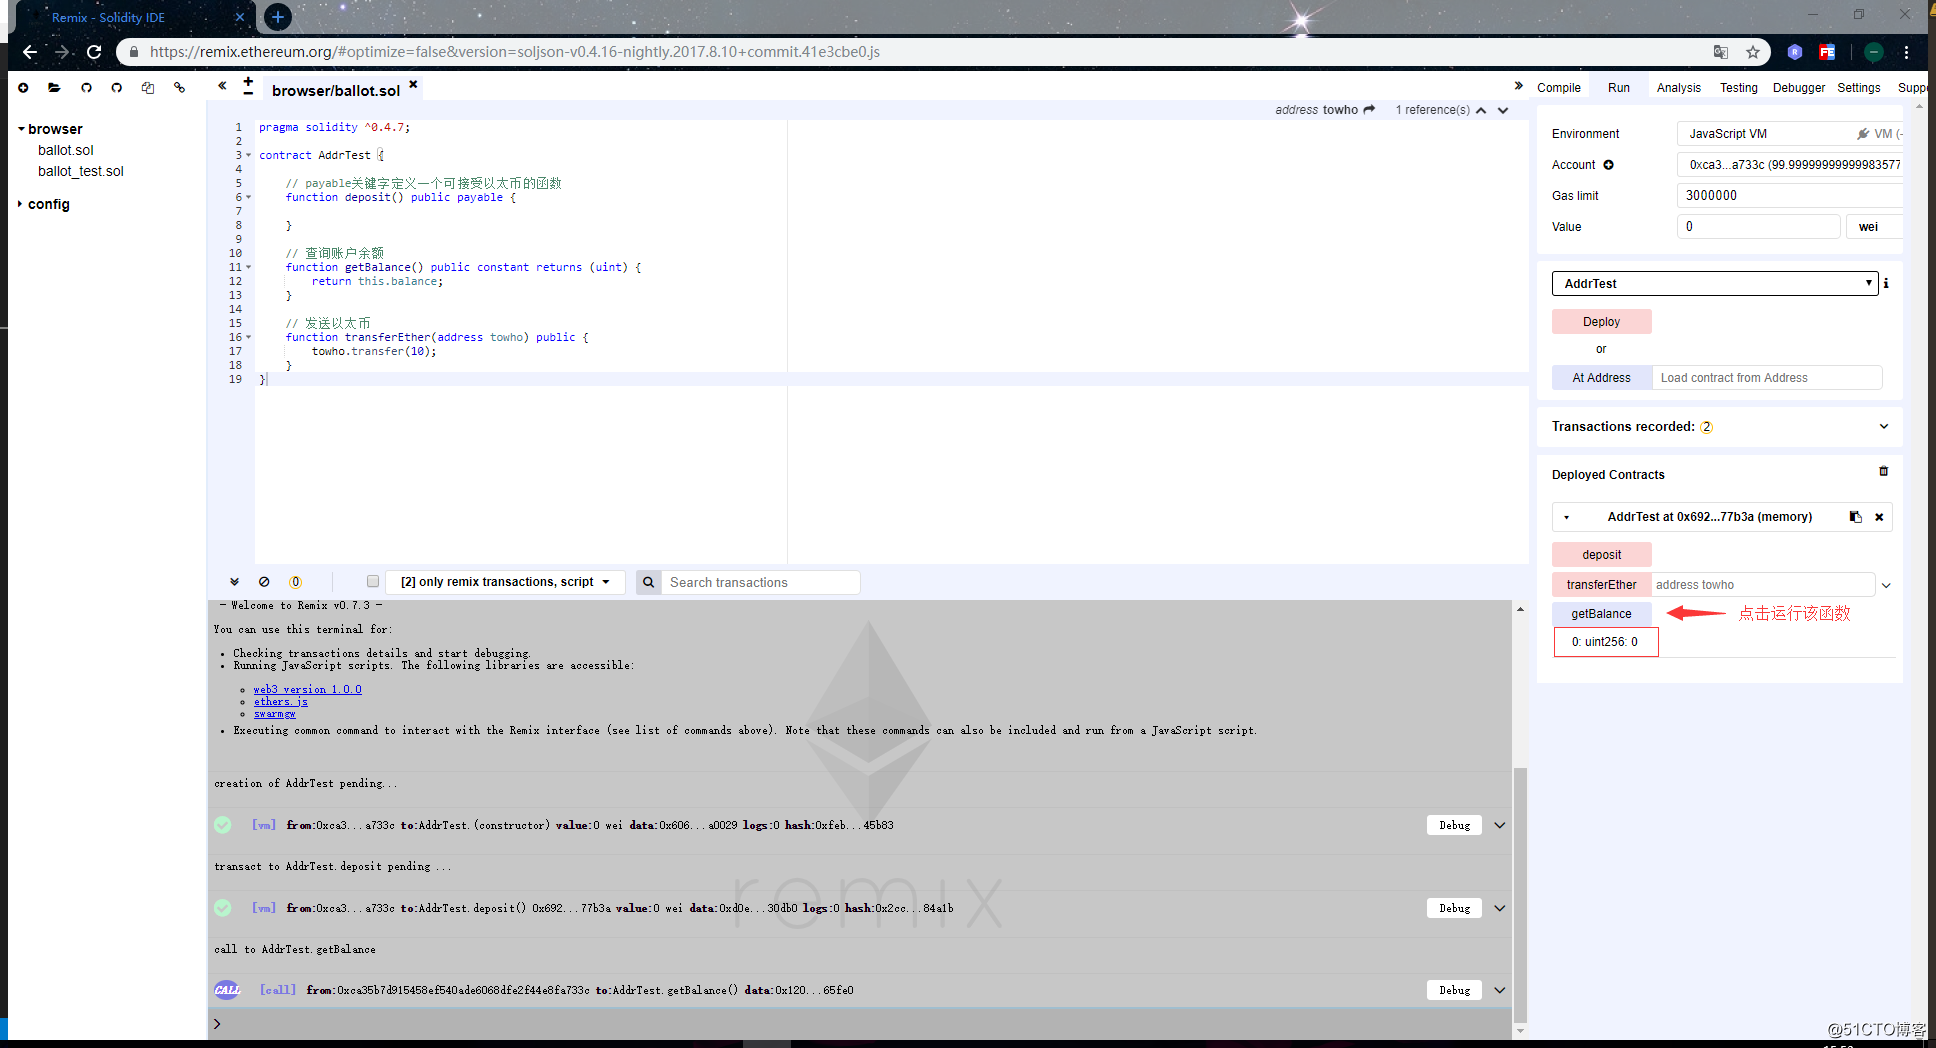The height and width of the screenshot is (1048, 1936).
Task: Collapse browser folder in file tree
Action: click(x=21, y=129)
